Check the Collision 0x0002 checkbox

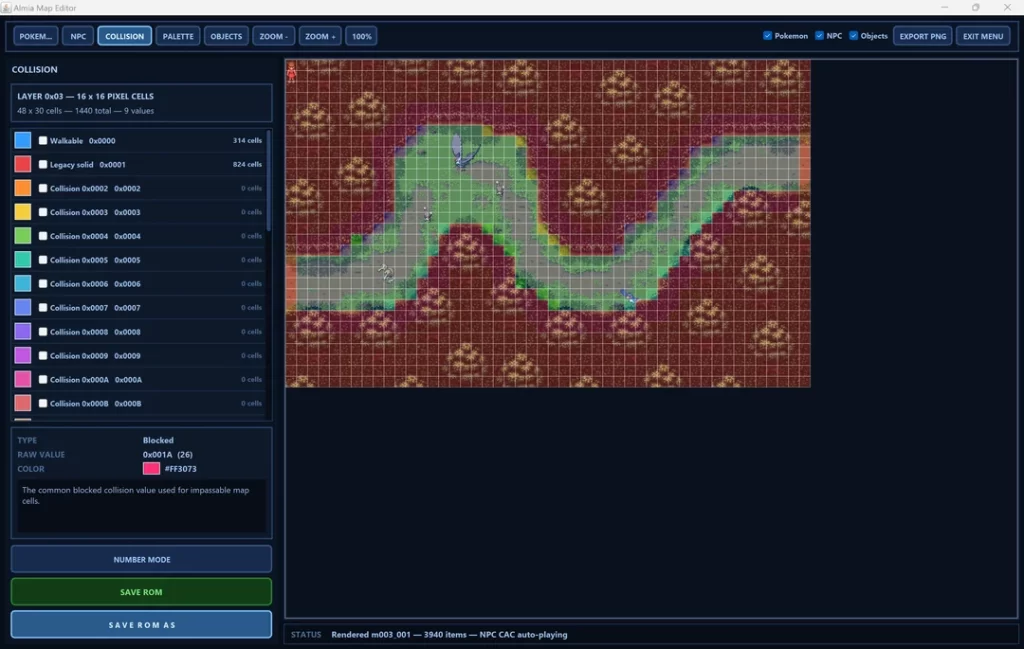(43, 188)
